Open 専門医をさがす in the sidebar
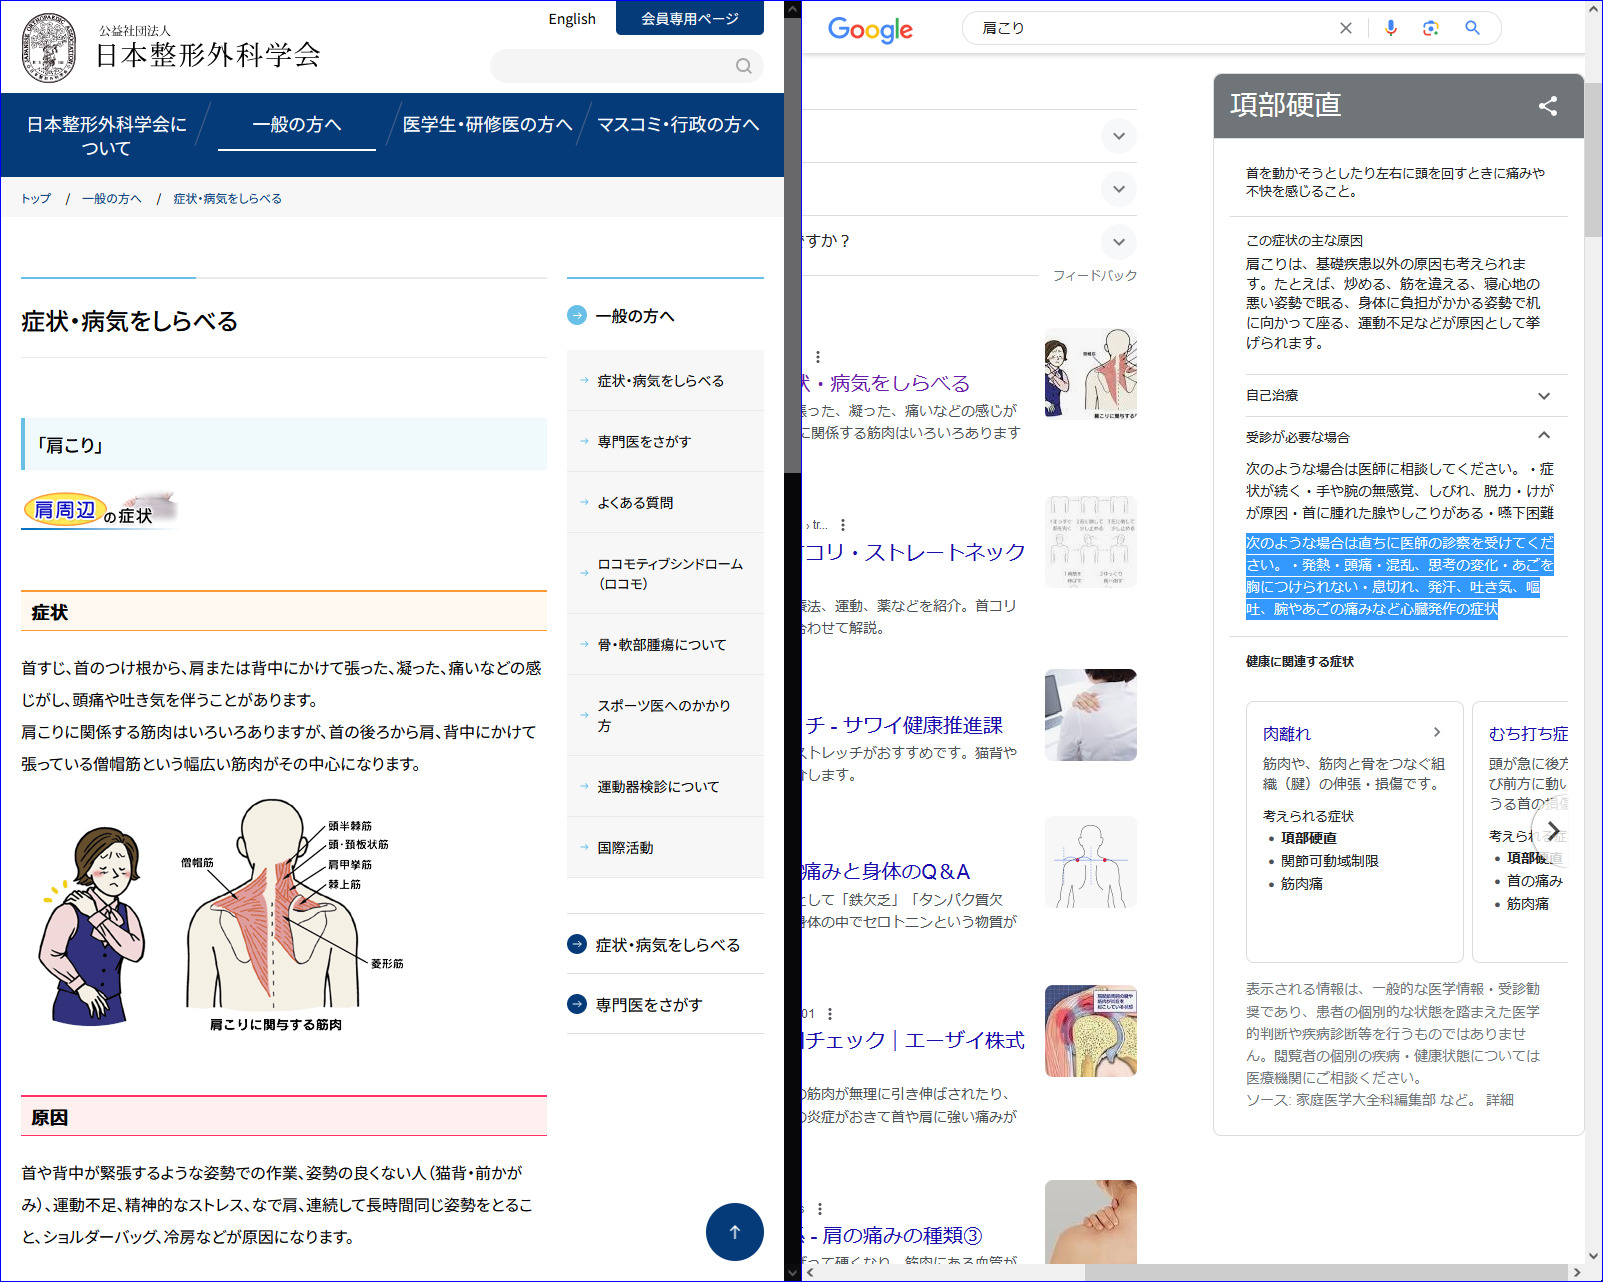 pyautogui.click(x=644, y=441)
